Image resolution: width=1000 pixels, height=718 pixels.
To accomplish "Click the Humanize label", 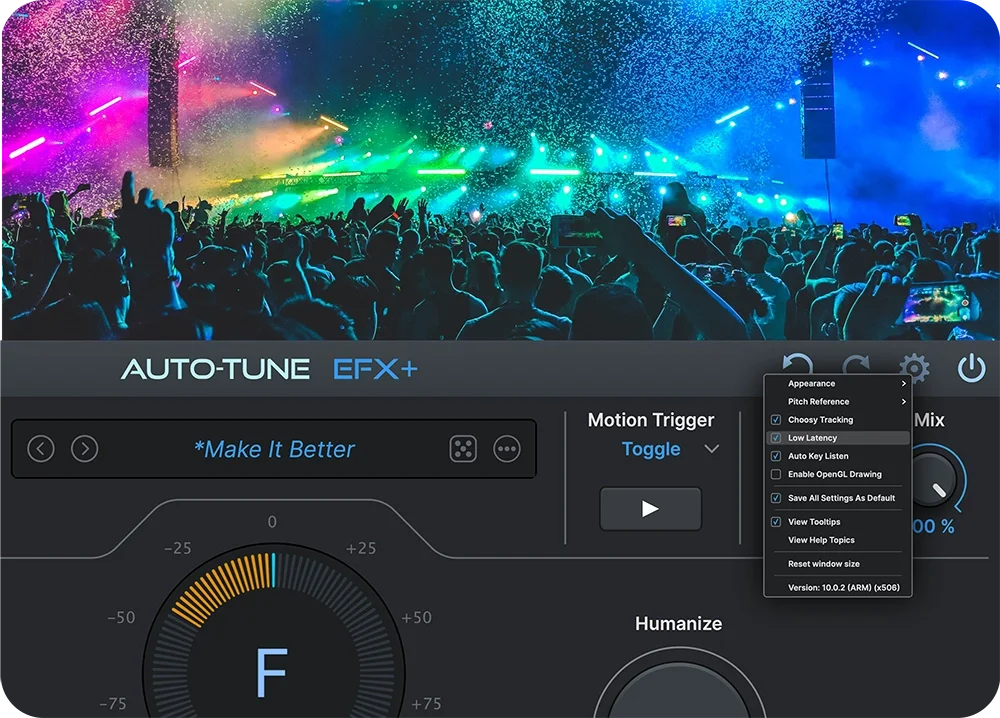I will [679, 624].
